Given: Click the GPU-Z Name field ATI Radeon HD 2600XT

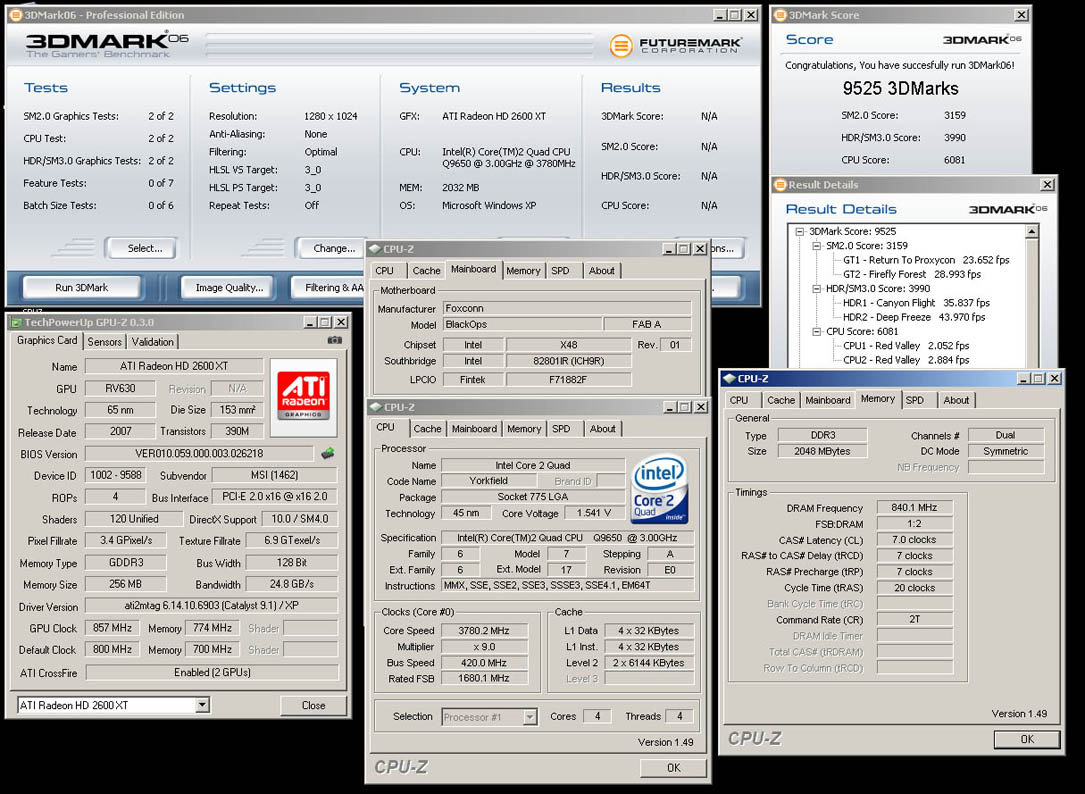Looking at the screenshot, I should (174, 366).
